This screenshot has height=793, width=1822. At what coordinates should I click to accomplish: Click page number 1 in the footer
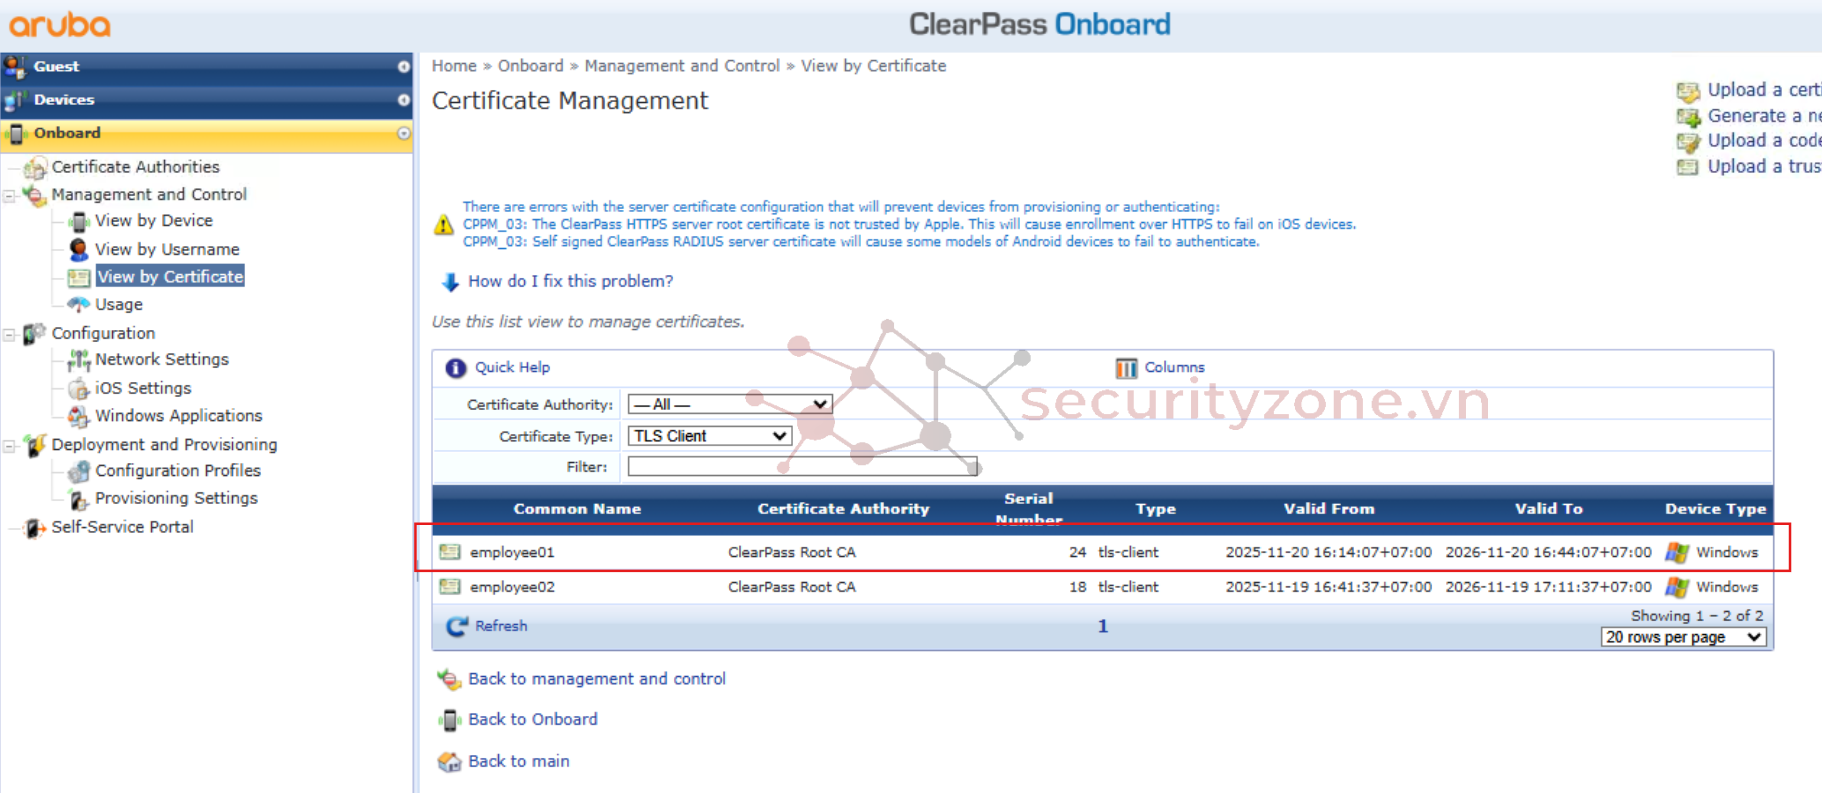click(x=1103, y=626)
